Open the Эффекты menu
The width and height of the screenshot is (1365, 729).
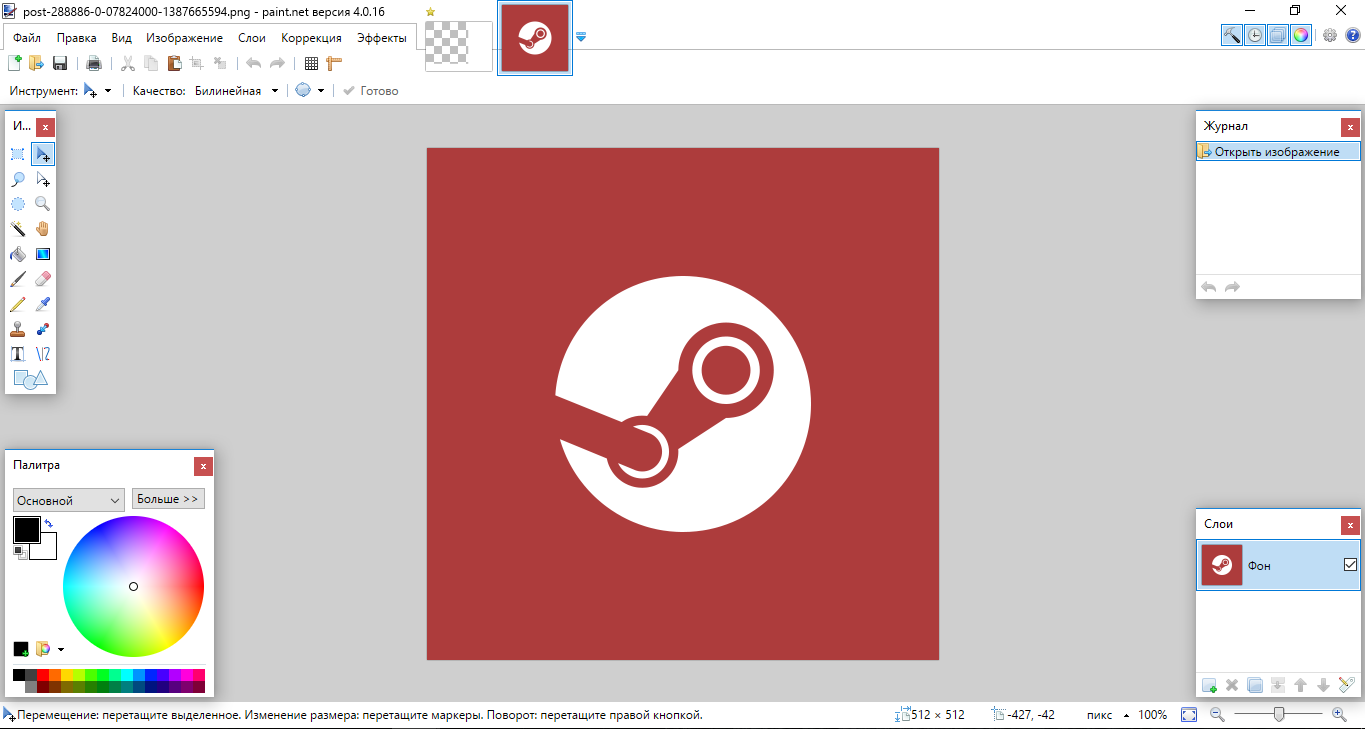pos(381,38)
